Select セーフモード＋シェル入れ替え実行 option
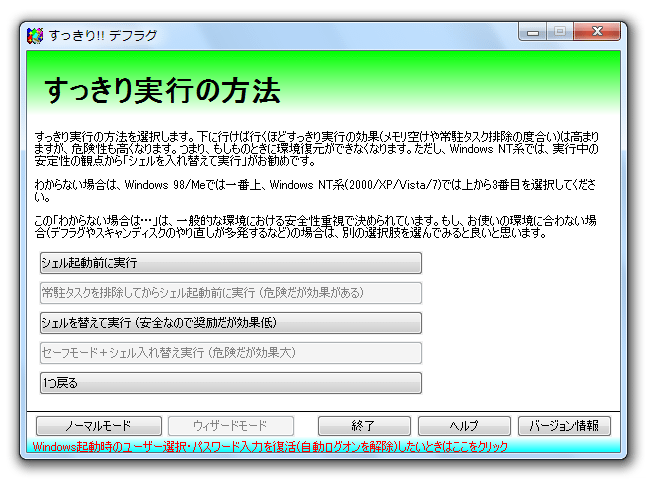 (231, 353)
